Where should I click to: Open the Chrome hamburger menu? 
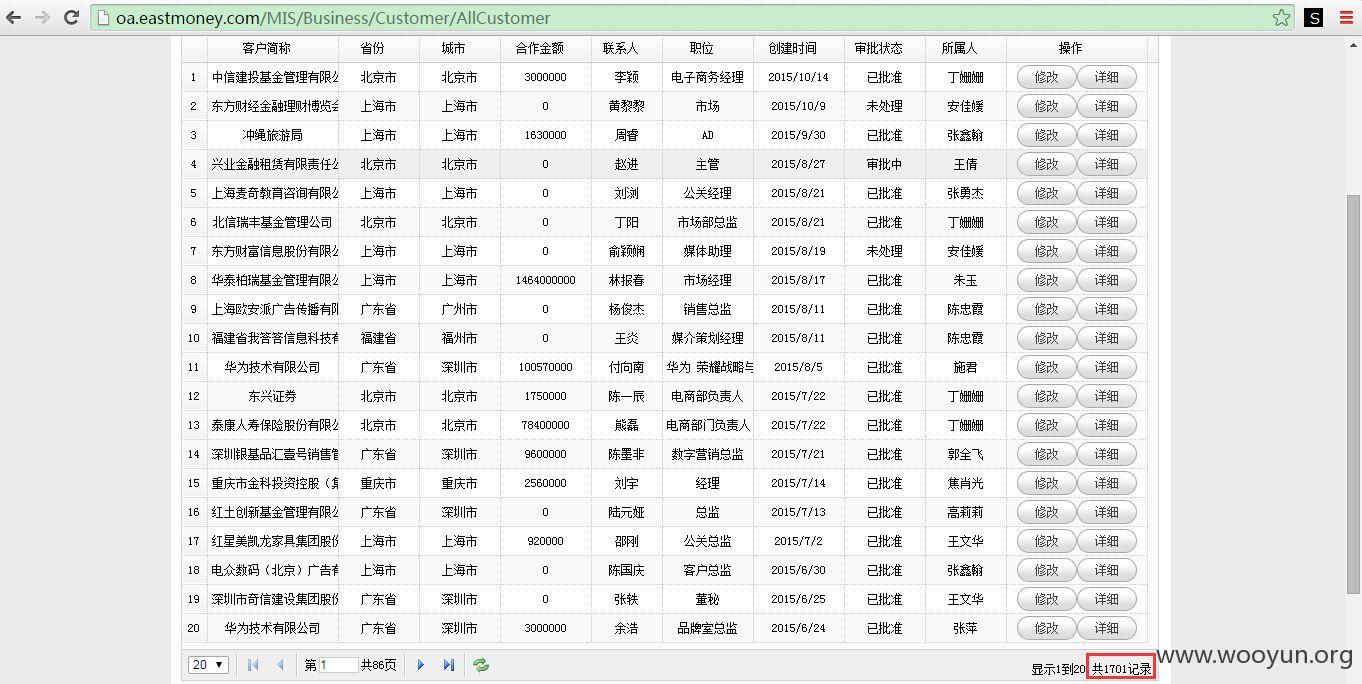[x=1346, y=17]
